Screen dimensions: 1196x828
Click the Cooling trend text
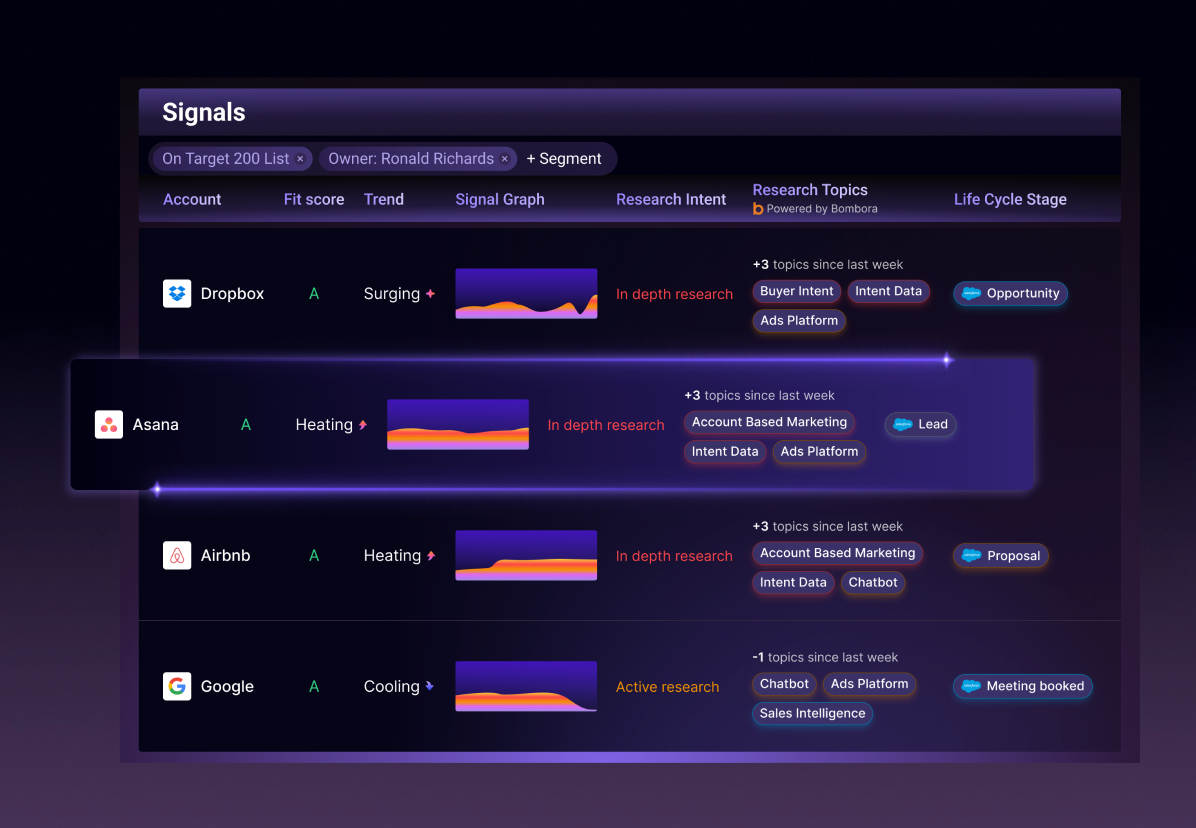pos(391,686)
